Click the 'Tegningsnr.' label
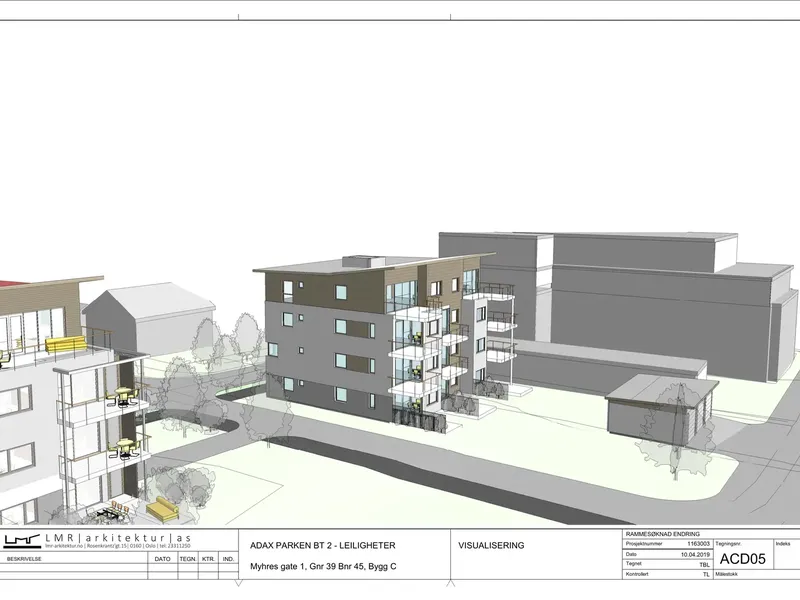This screenshot has width=800, height=600. [x=728, y=544]
